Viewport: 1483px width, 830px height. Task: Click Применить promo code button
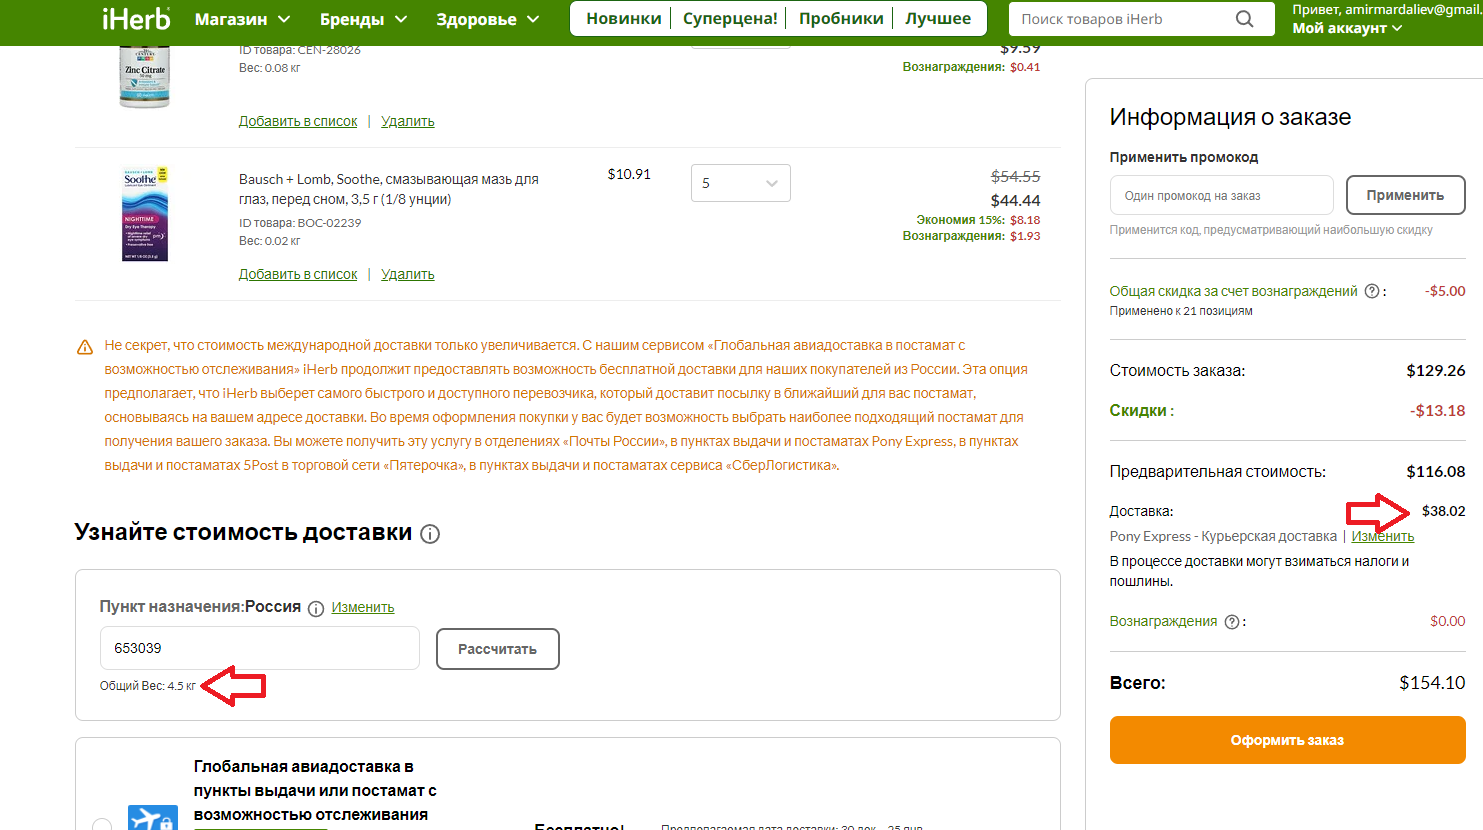[x=1405, y=195]
